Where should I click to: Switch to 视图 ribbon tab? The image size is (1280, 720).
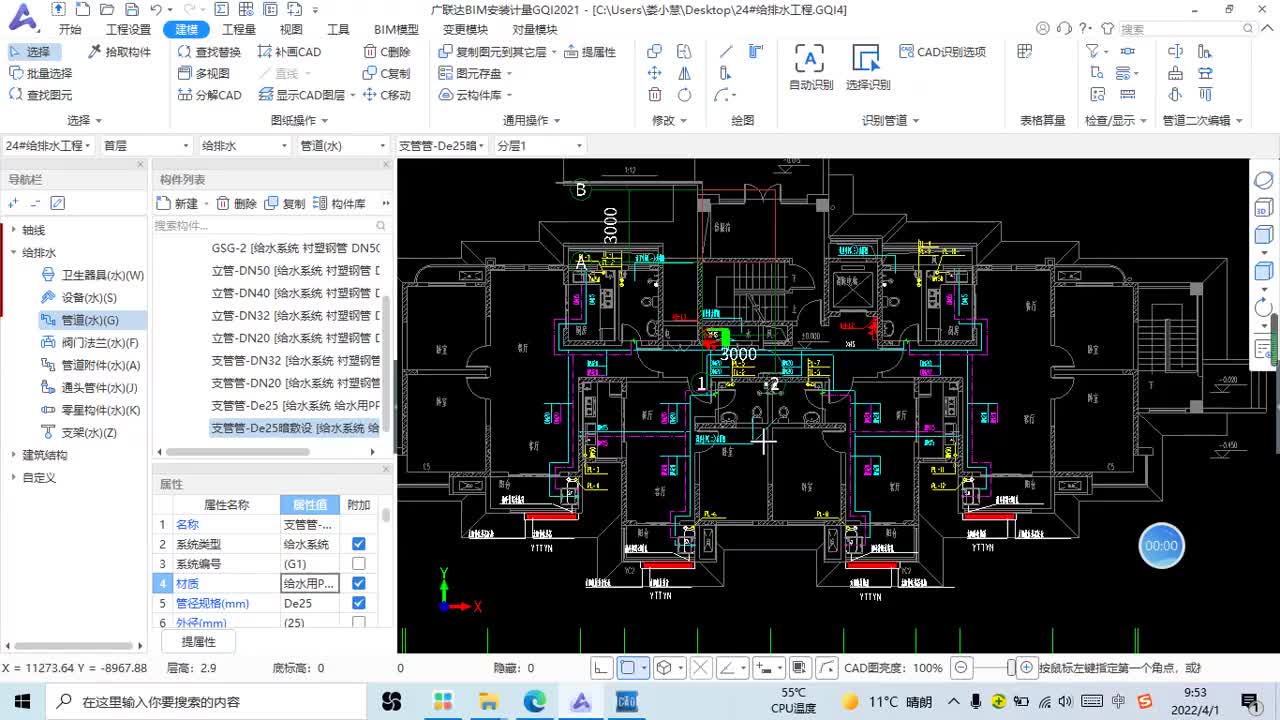click(x=291, y=29)
